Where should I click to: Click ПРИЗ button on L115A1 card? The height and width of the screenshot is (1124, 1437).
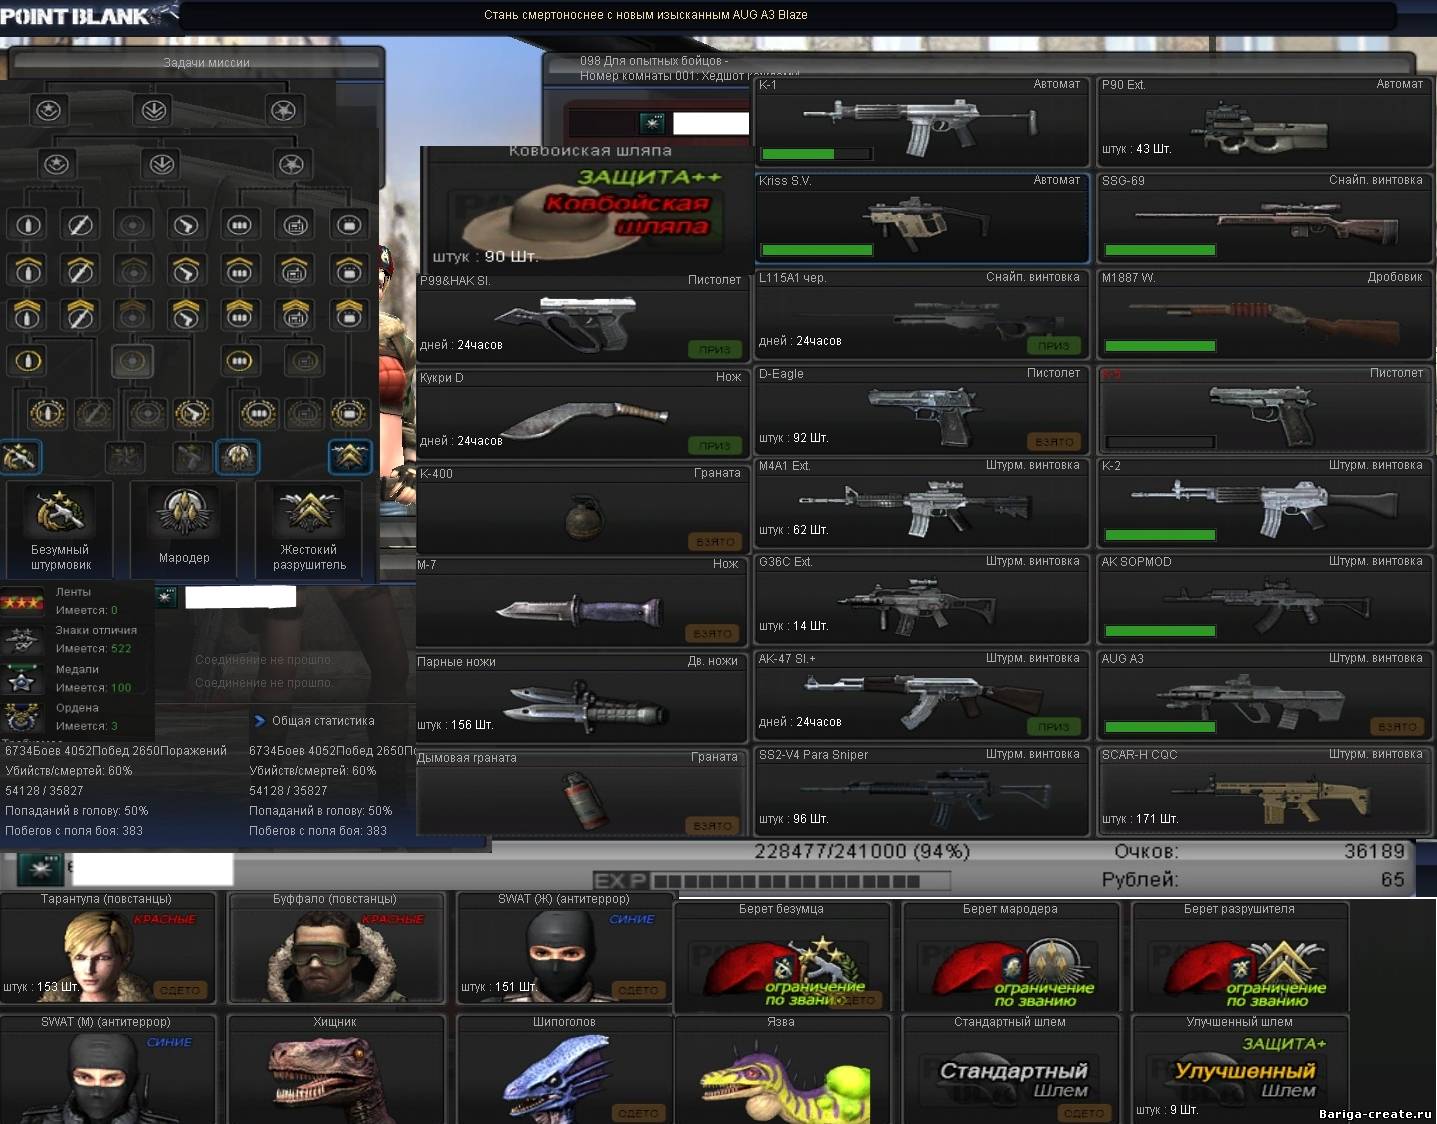pos(1053,346)
